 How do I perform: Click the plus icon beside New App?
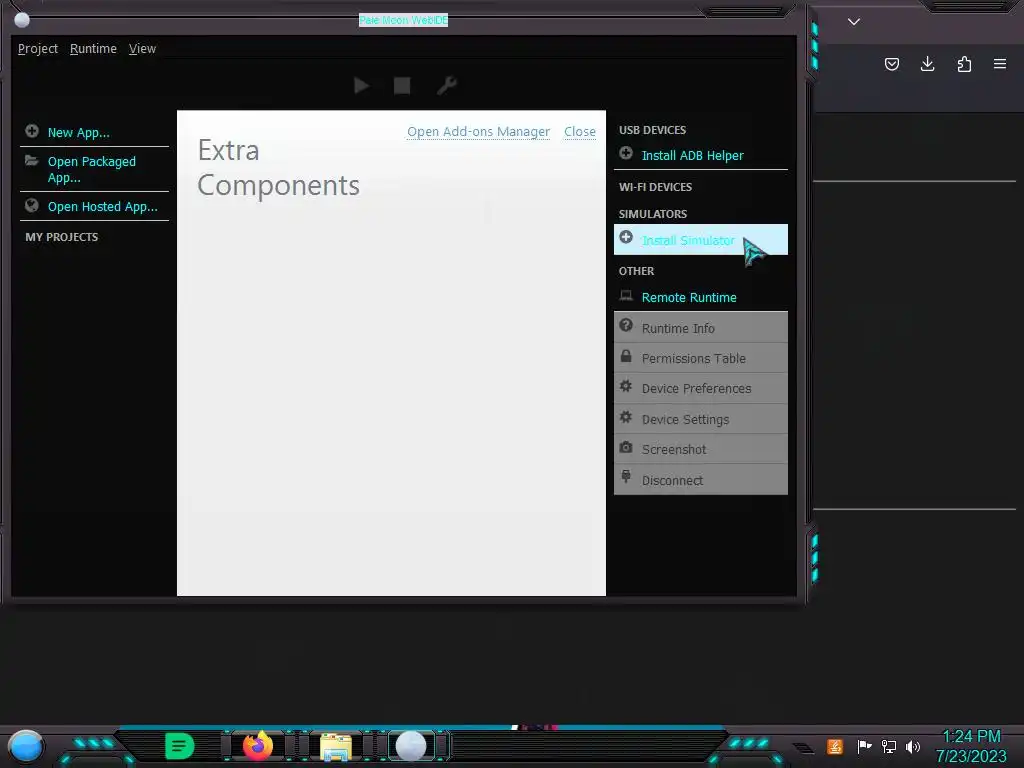pos(31,131)
